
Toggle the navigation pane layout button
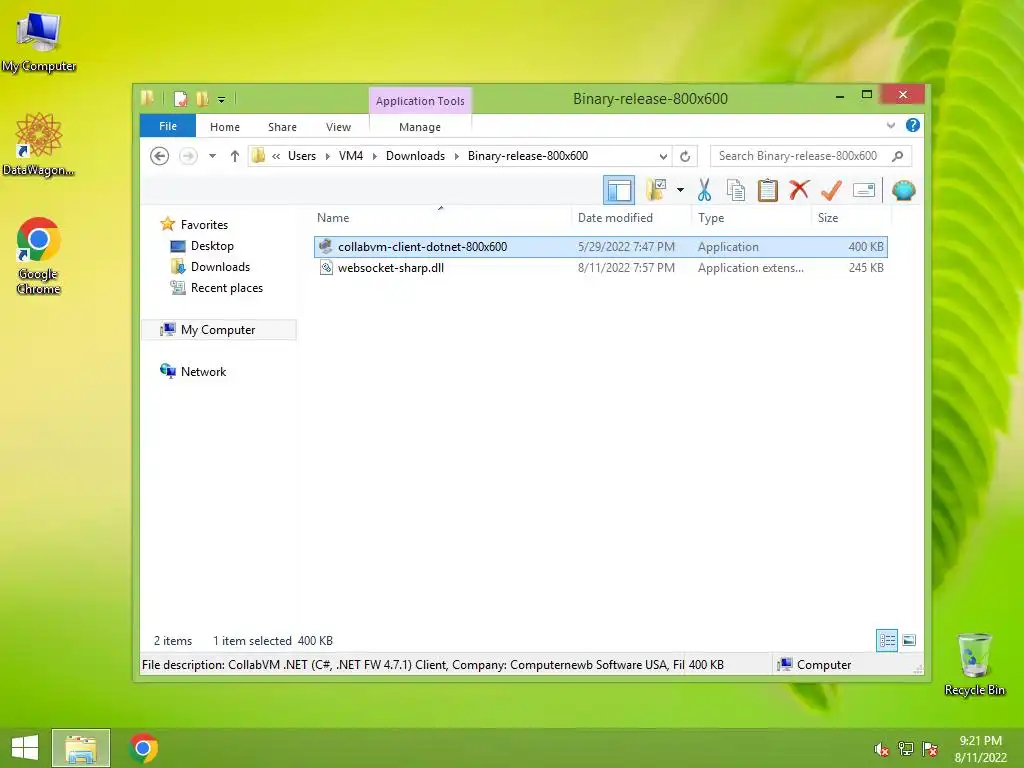pos(618,190)
